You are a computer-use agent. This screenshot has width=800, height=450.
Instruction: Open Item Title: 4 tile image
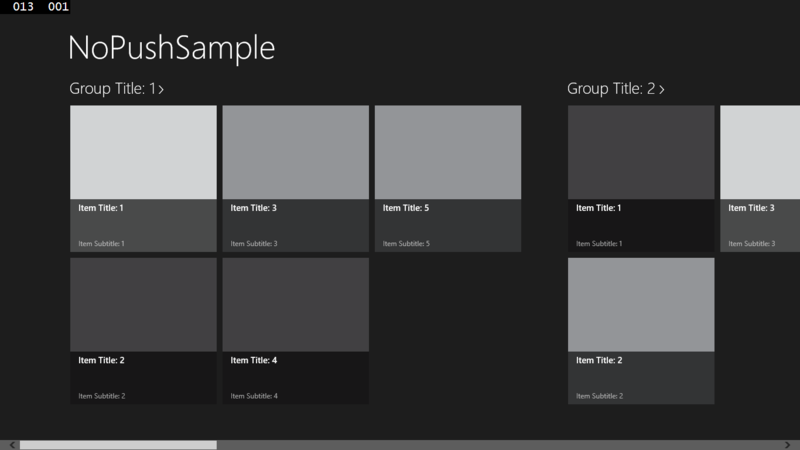click(295, 304)
